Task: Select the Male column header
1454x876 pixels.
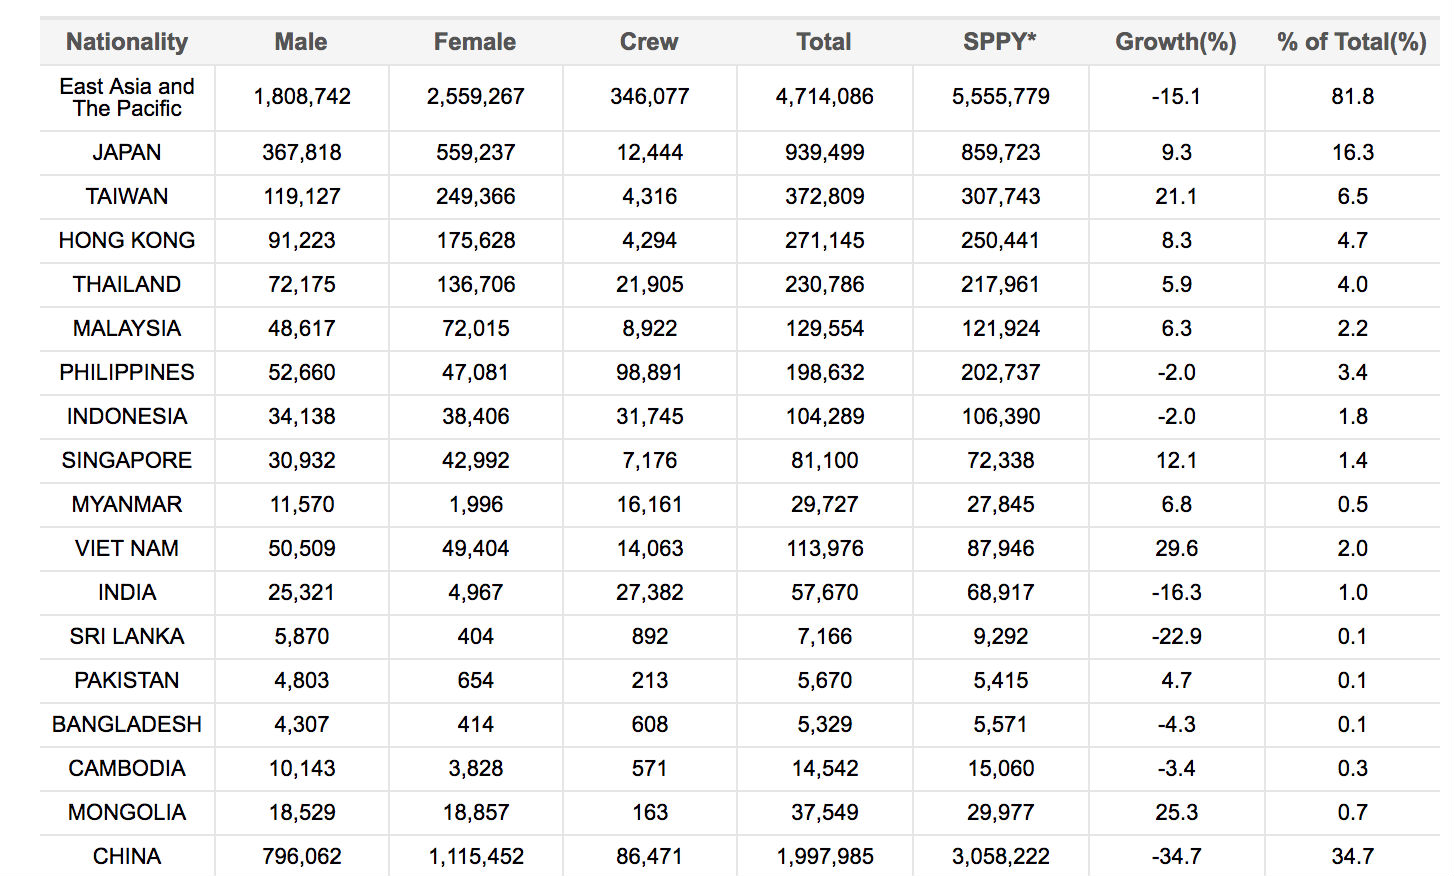Action: (301, 42)
